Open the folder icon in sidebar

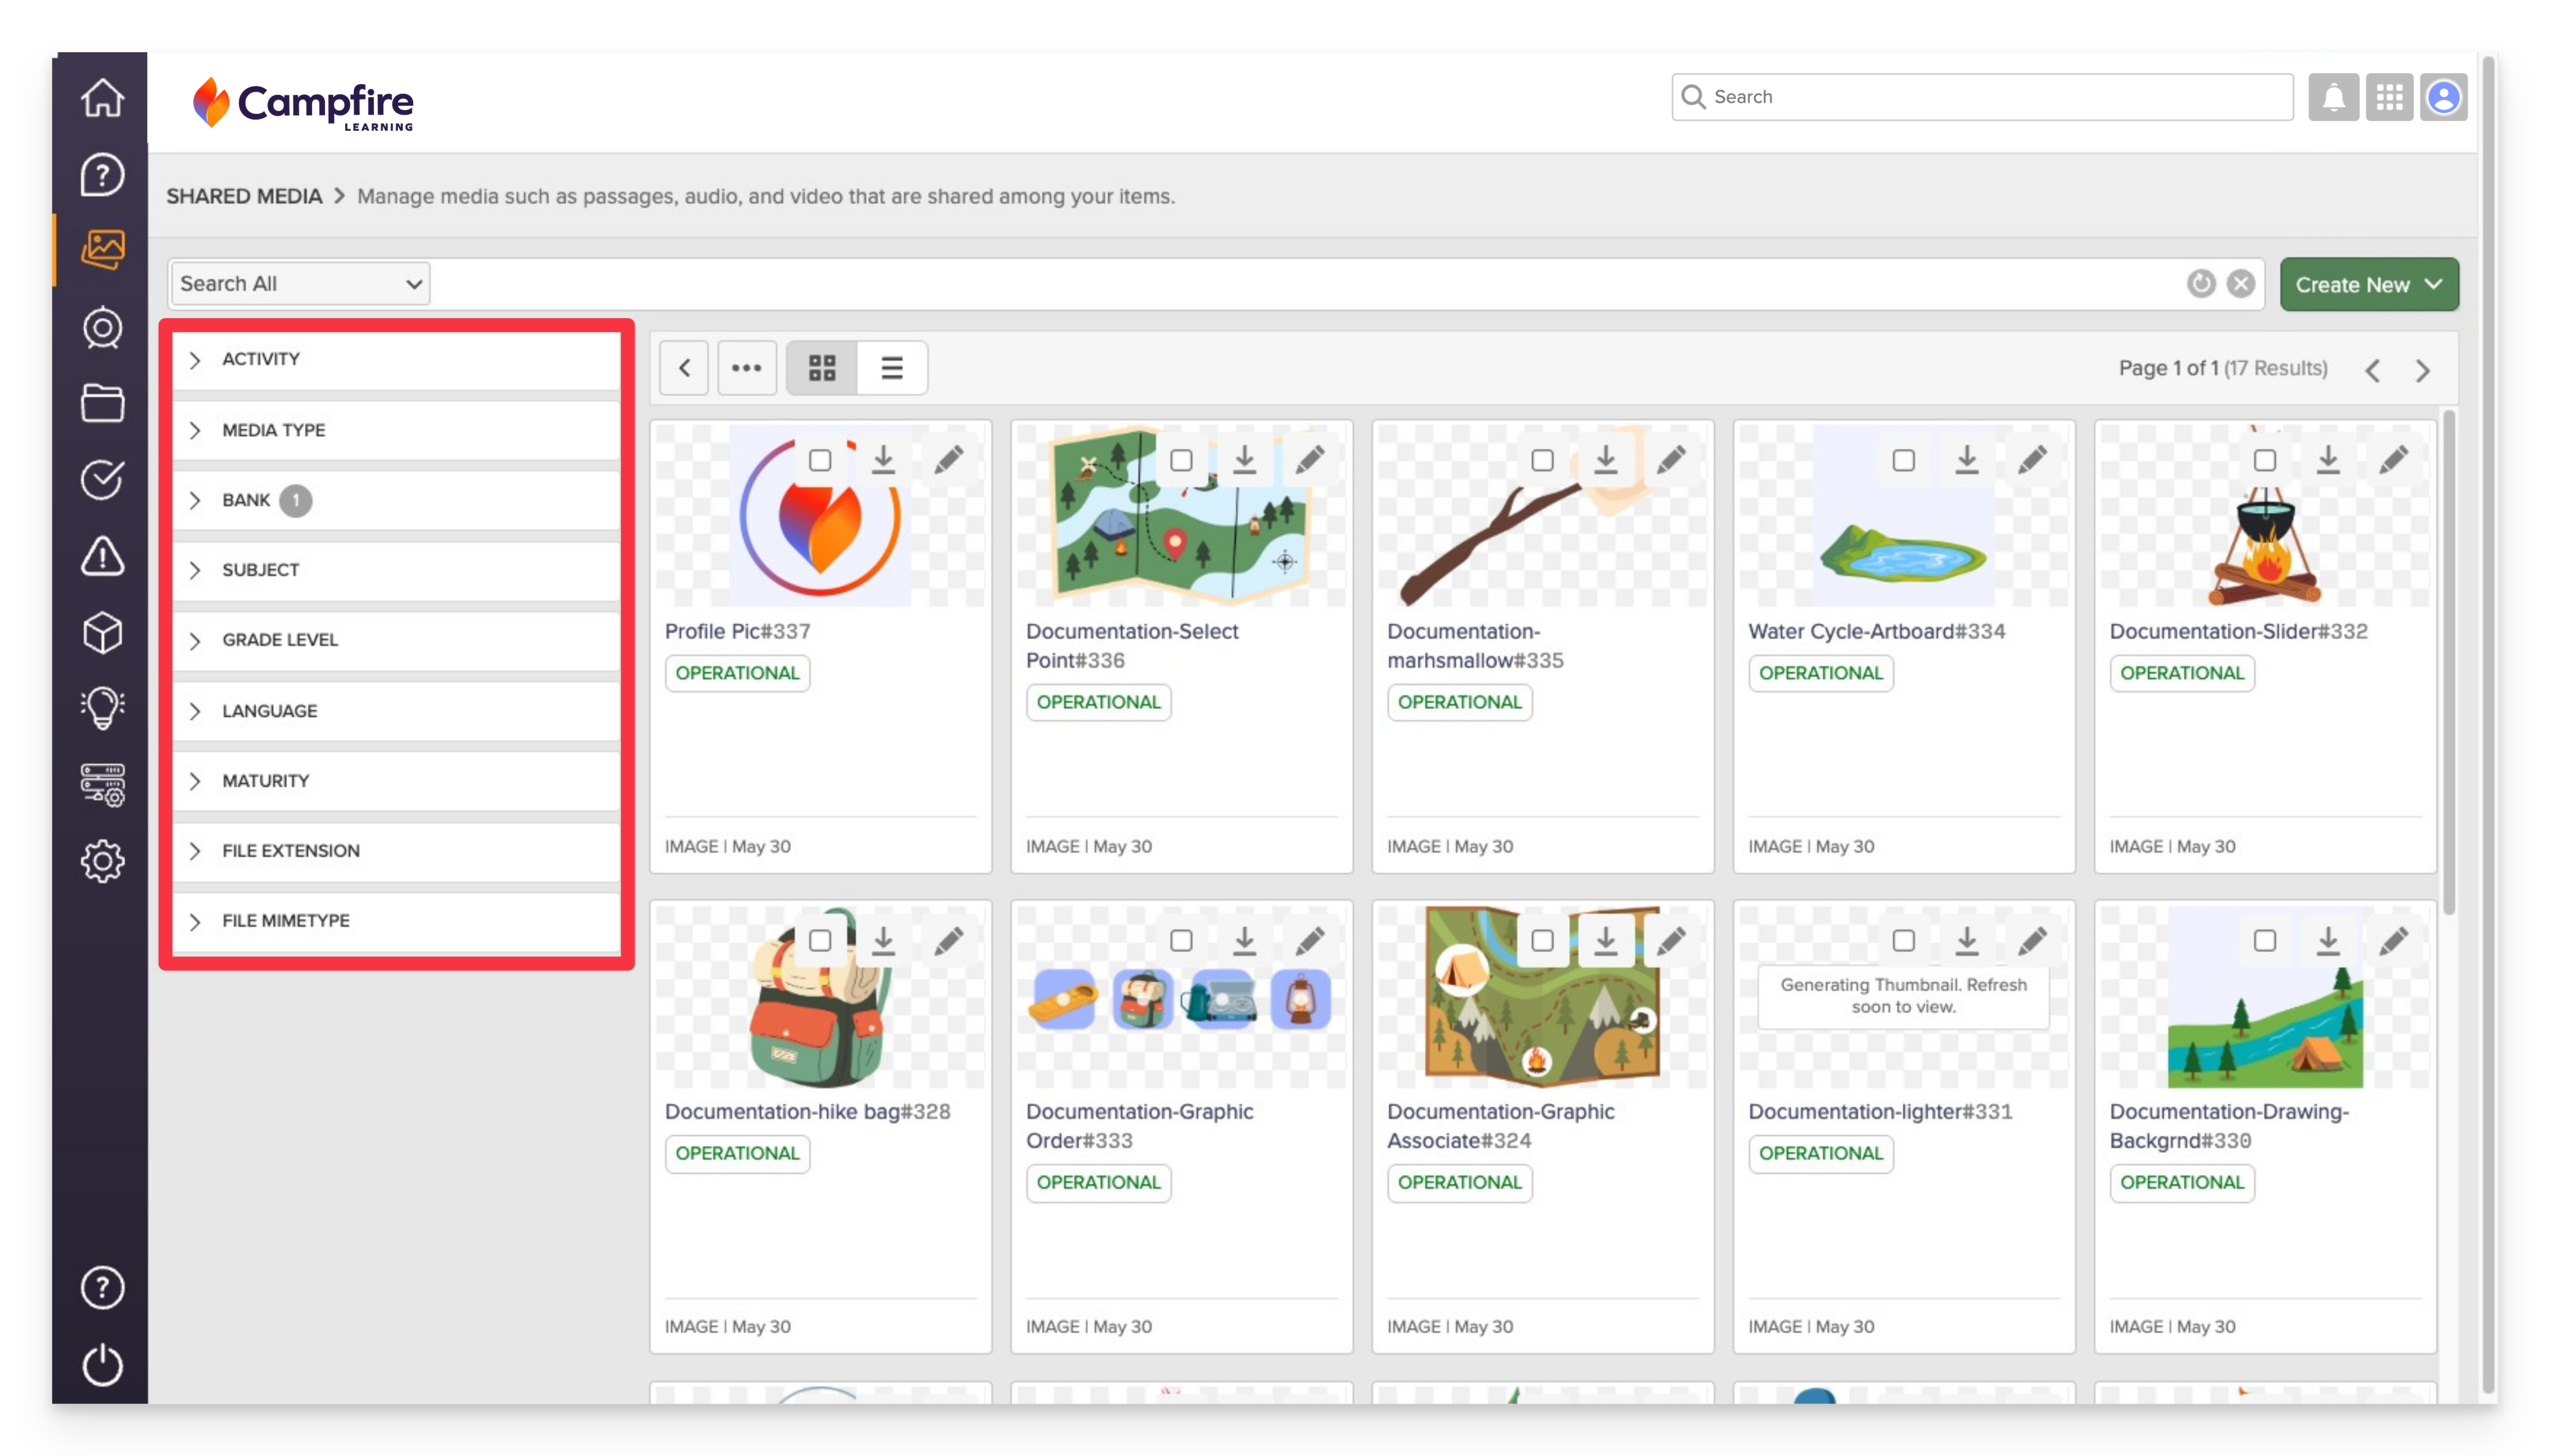(102, 403)
